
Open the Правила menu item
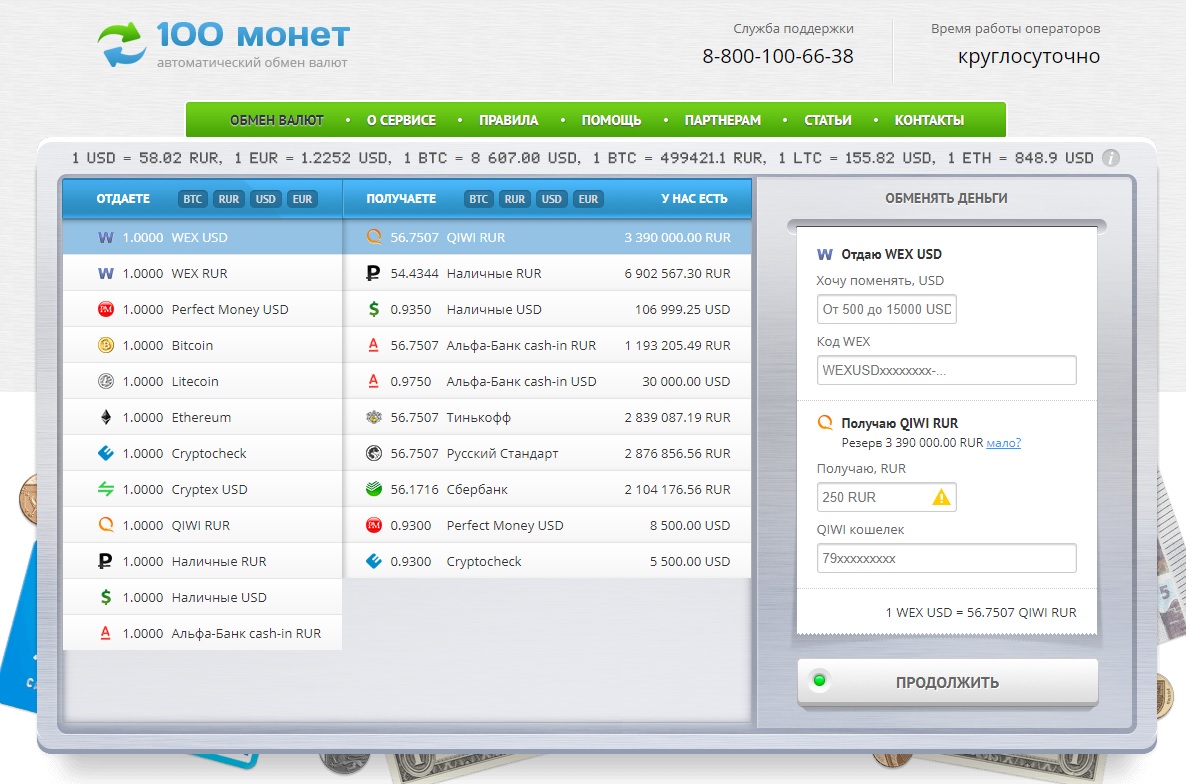508,120
